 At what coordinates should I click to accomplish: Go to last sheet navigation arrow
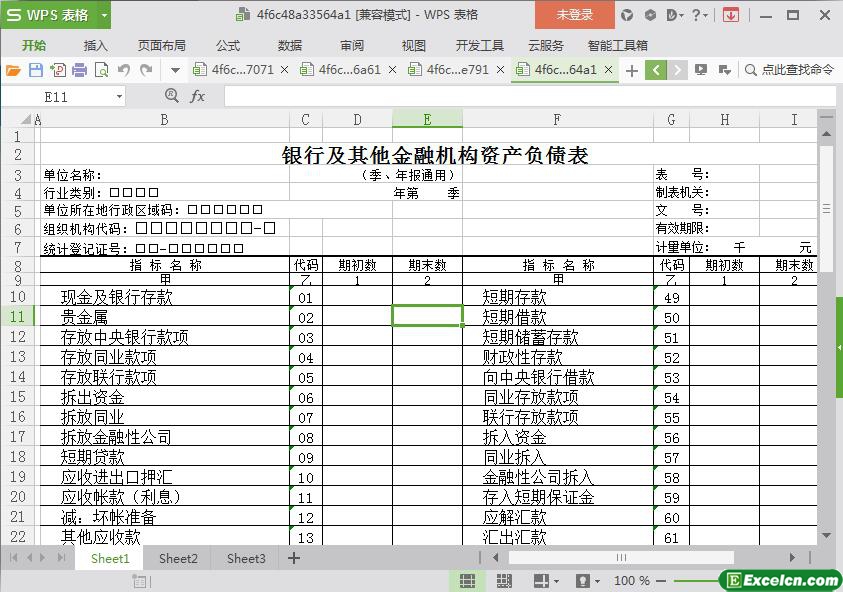tap(62, 558)
